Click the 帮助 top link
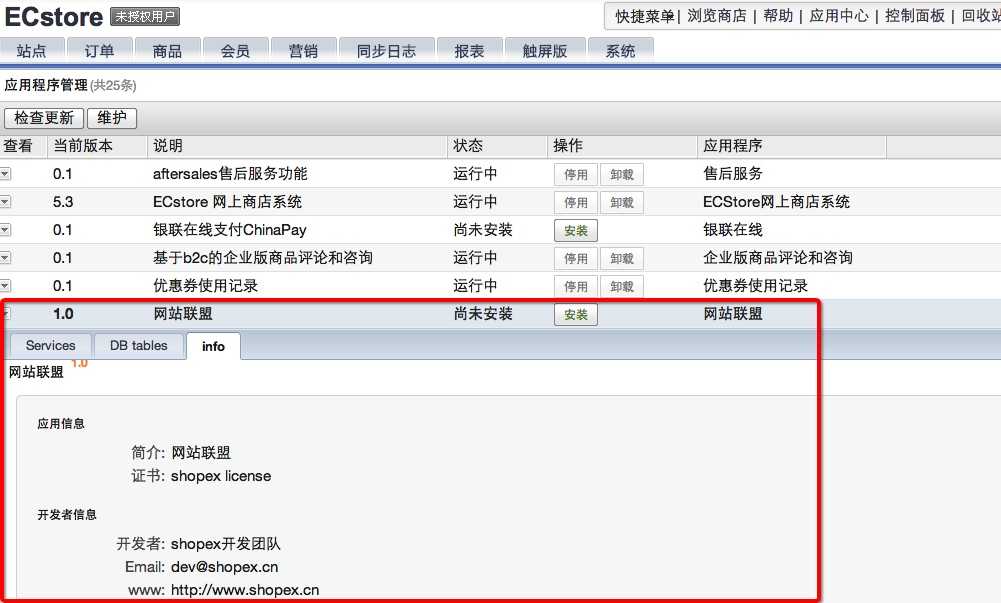1001x603 pixels. (778, 16)
